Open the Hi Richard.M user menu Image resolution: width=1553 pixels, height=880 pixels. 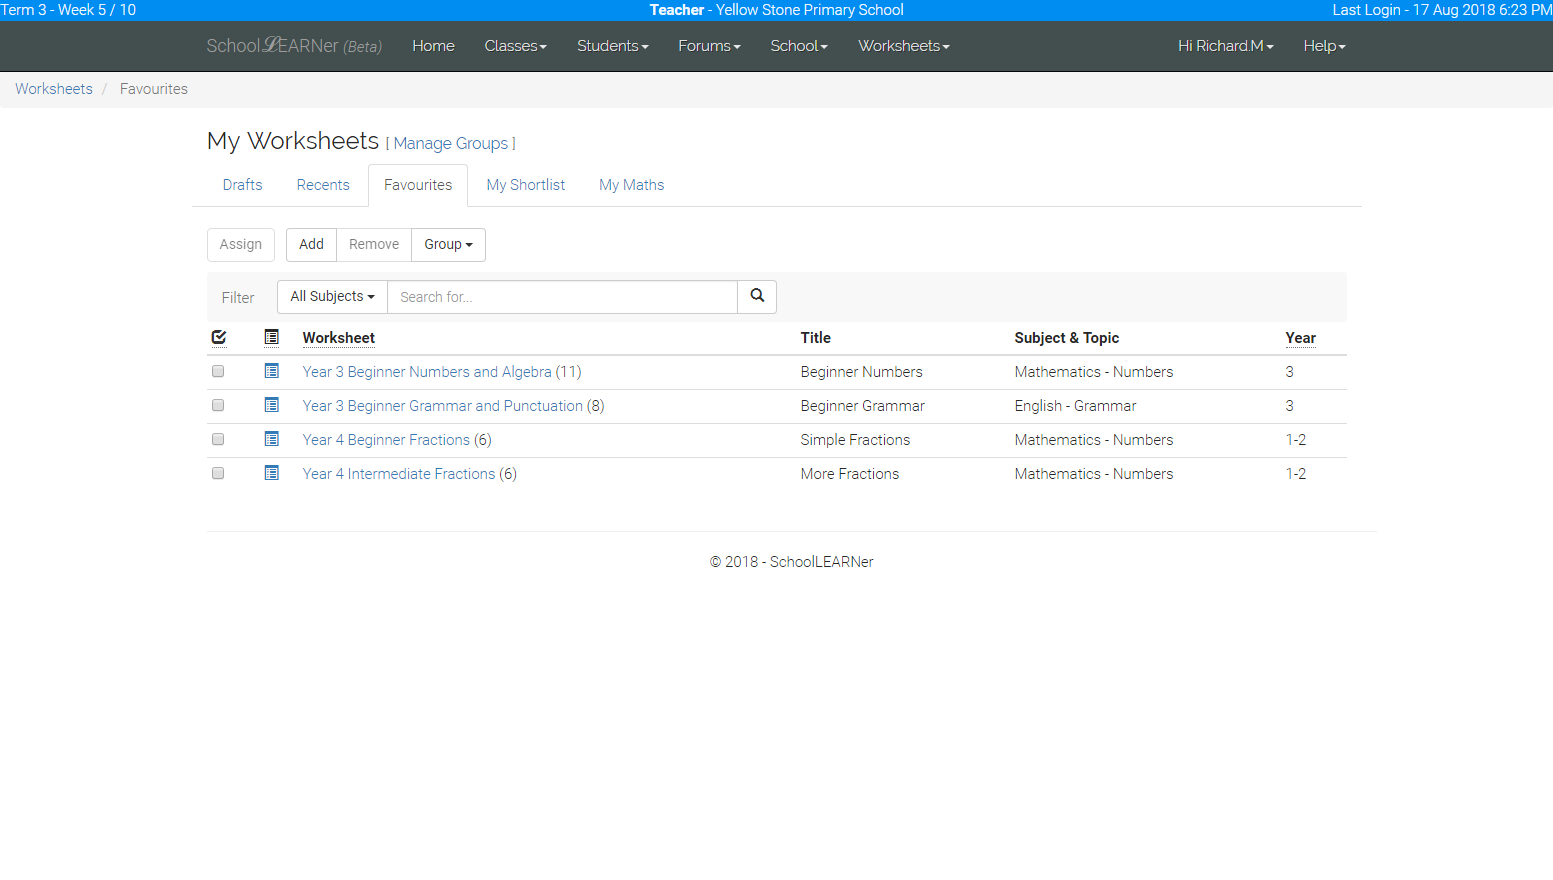pyautogui.click(x=1226, y=46)
